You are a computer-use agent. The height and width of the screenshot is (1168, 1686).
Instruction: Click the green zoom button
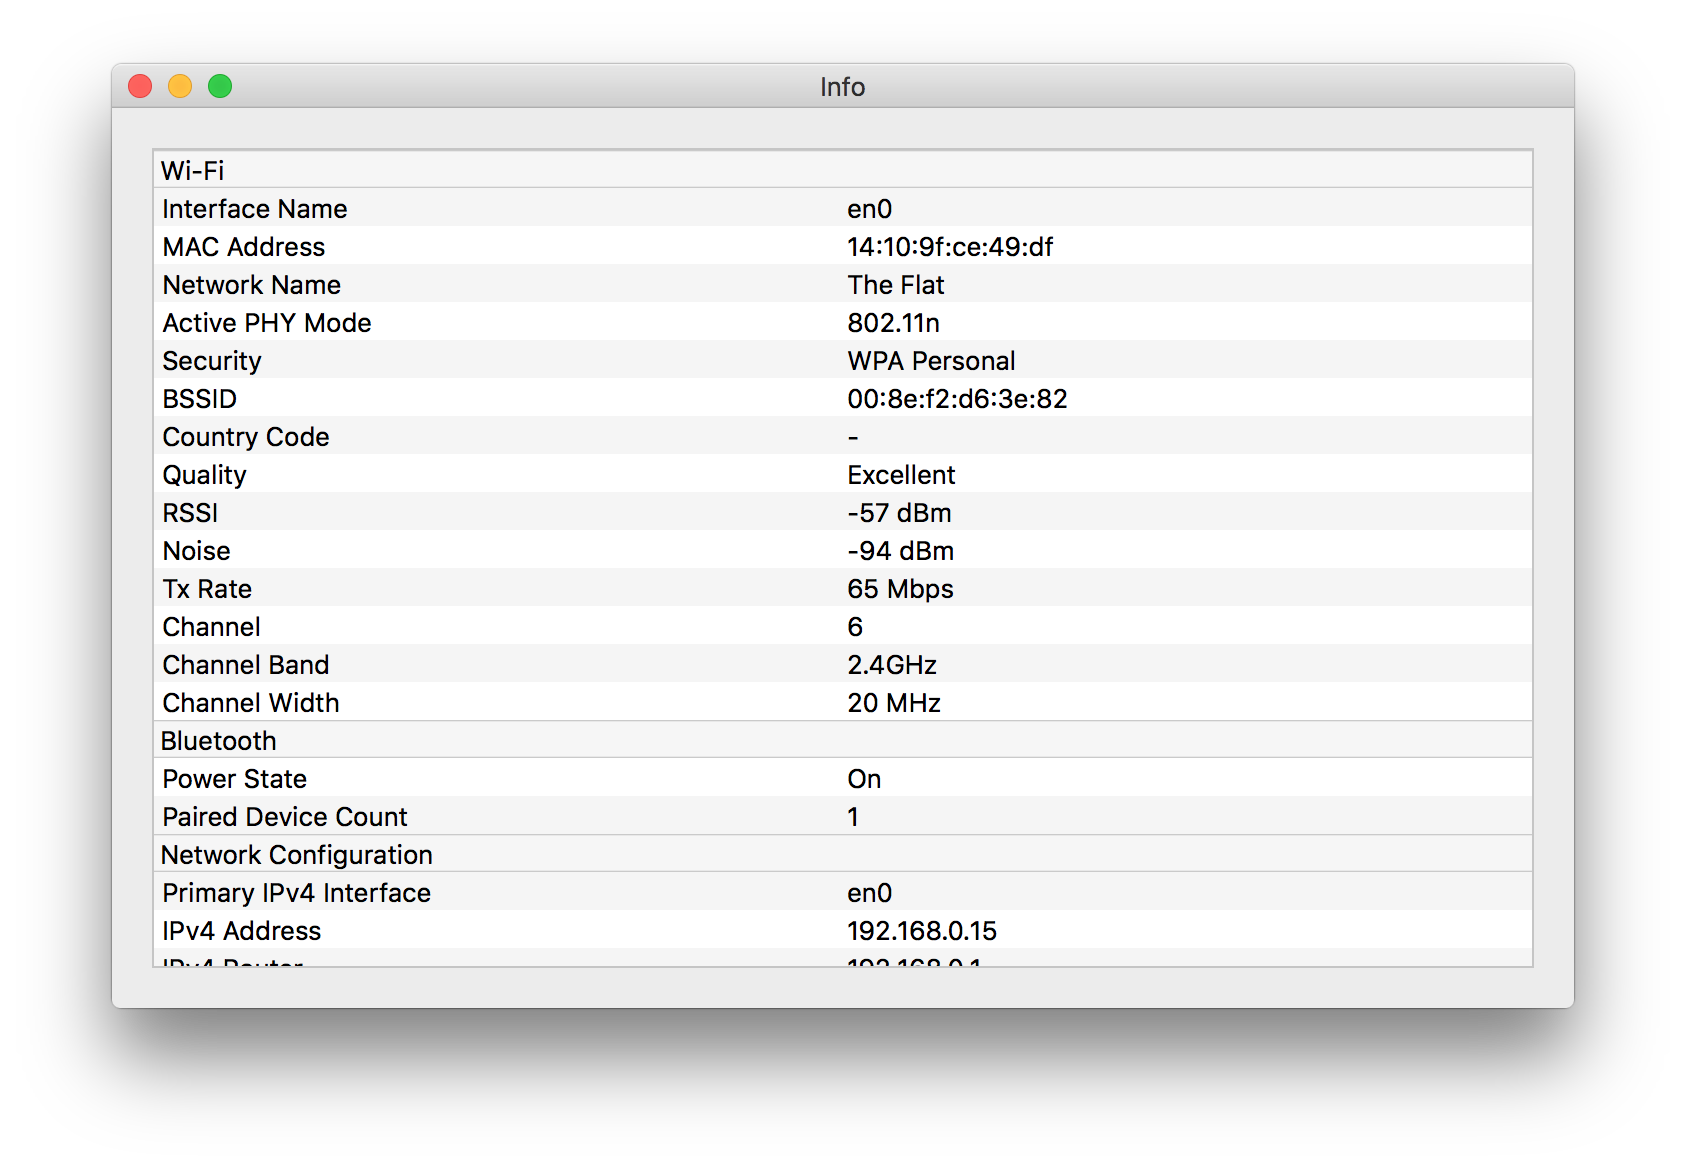(x=220, y=86)
